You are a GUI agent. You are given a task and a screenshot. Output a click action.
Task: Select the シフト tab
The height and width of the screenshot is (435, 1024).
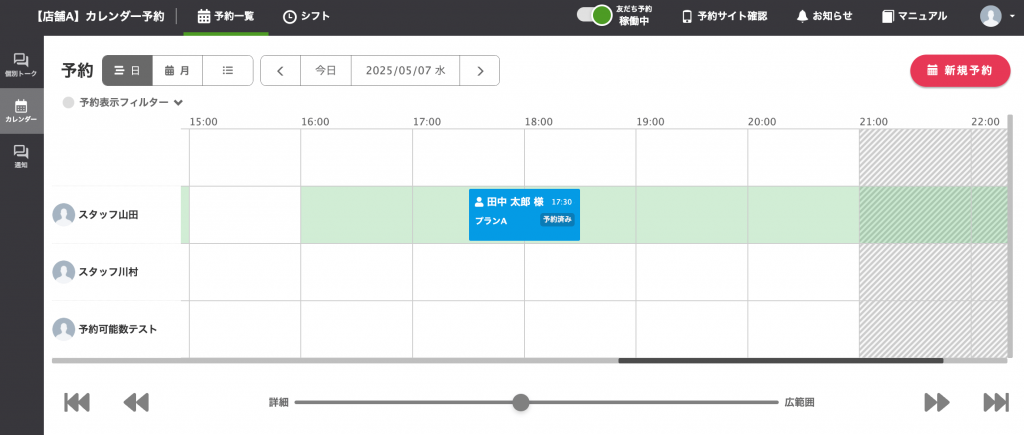pyautogui.click(x=306, y=16)
